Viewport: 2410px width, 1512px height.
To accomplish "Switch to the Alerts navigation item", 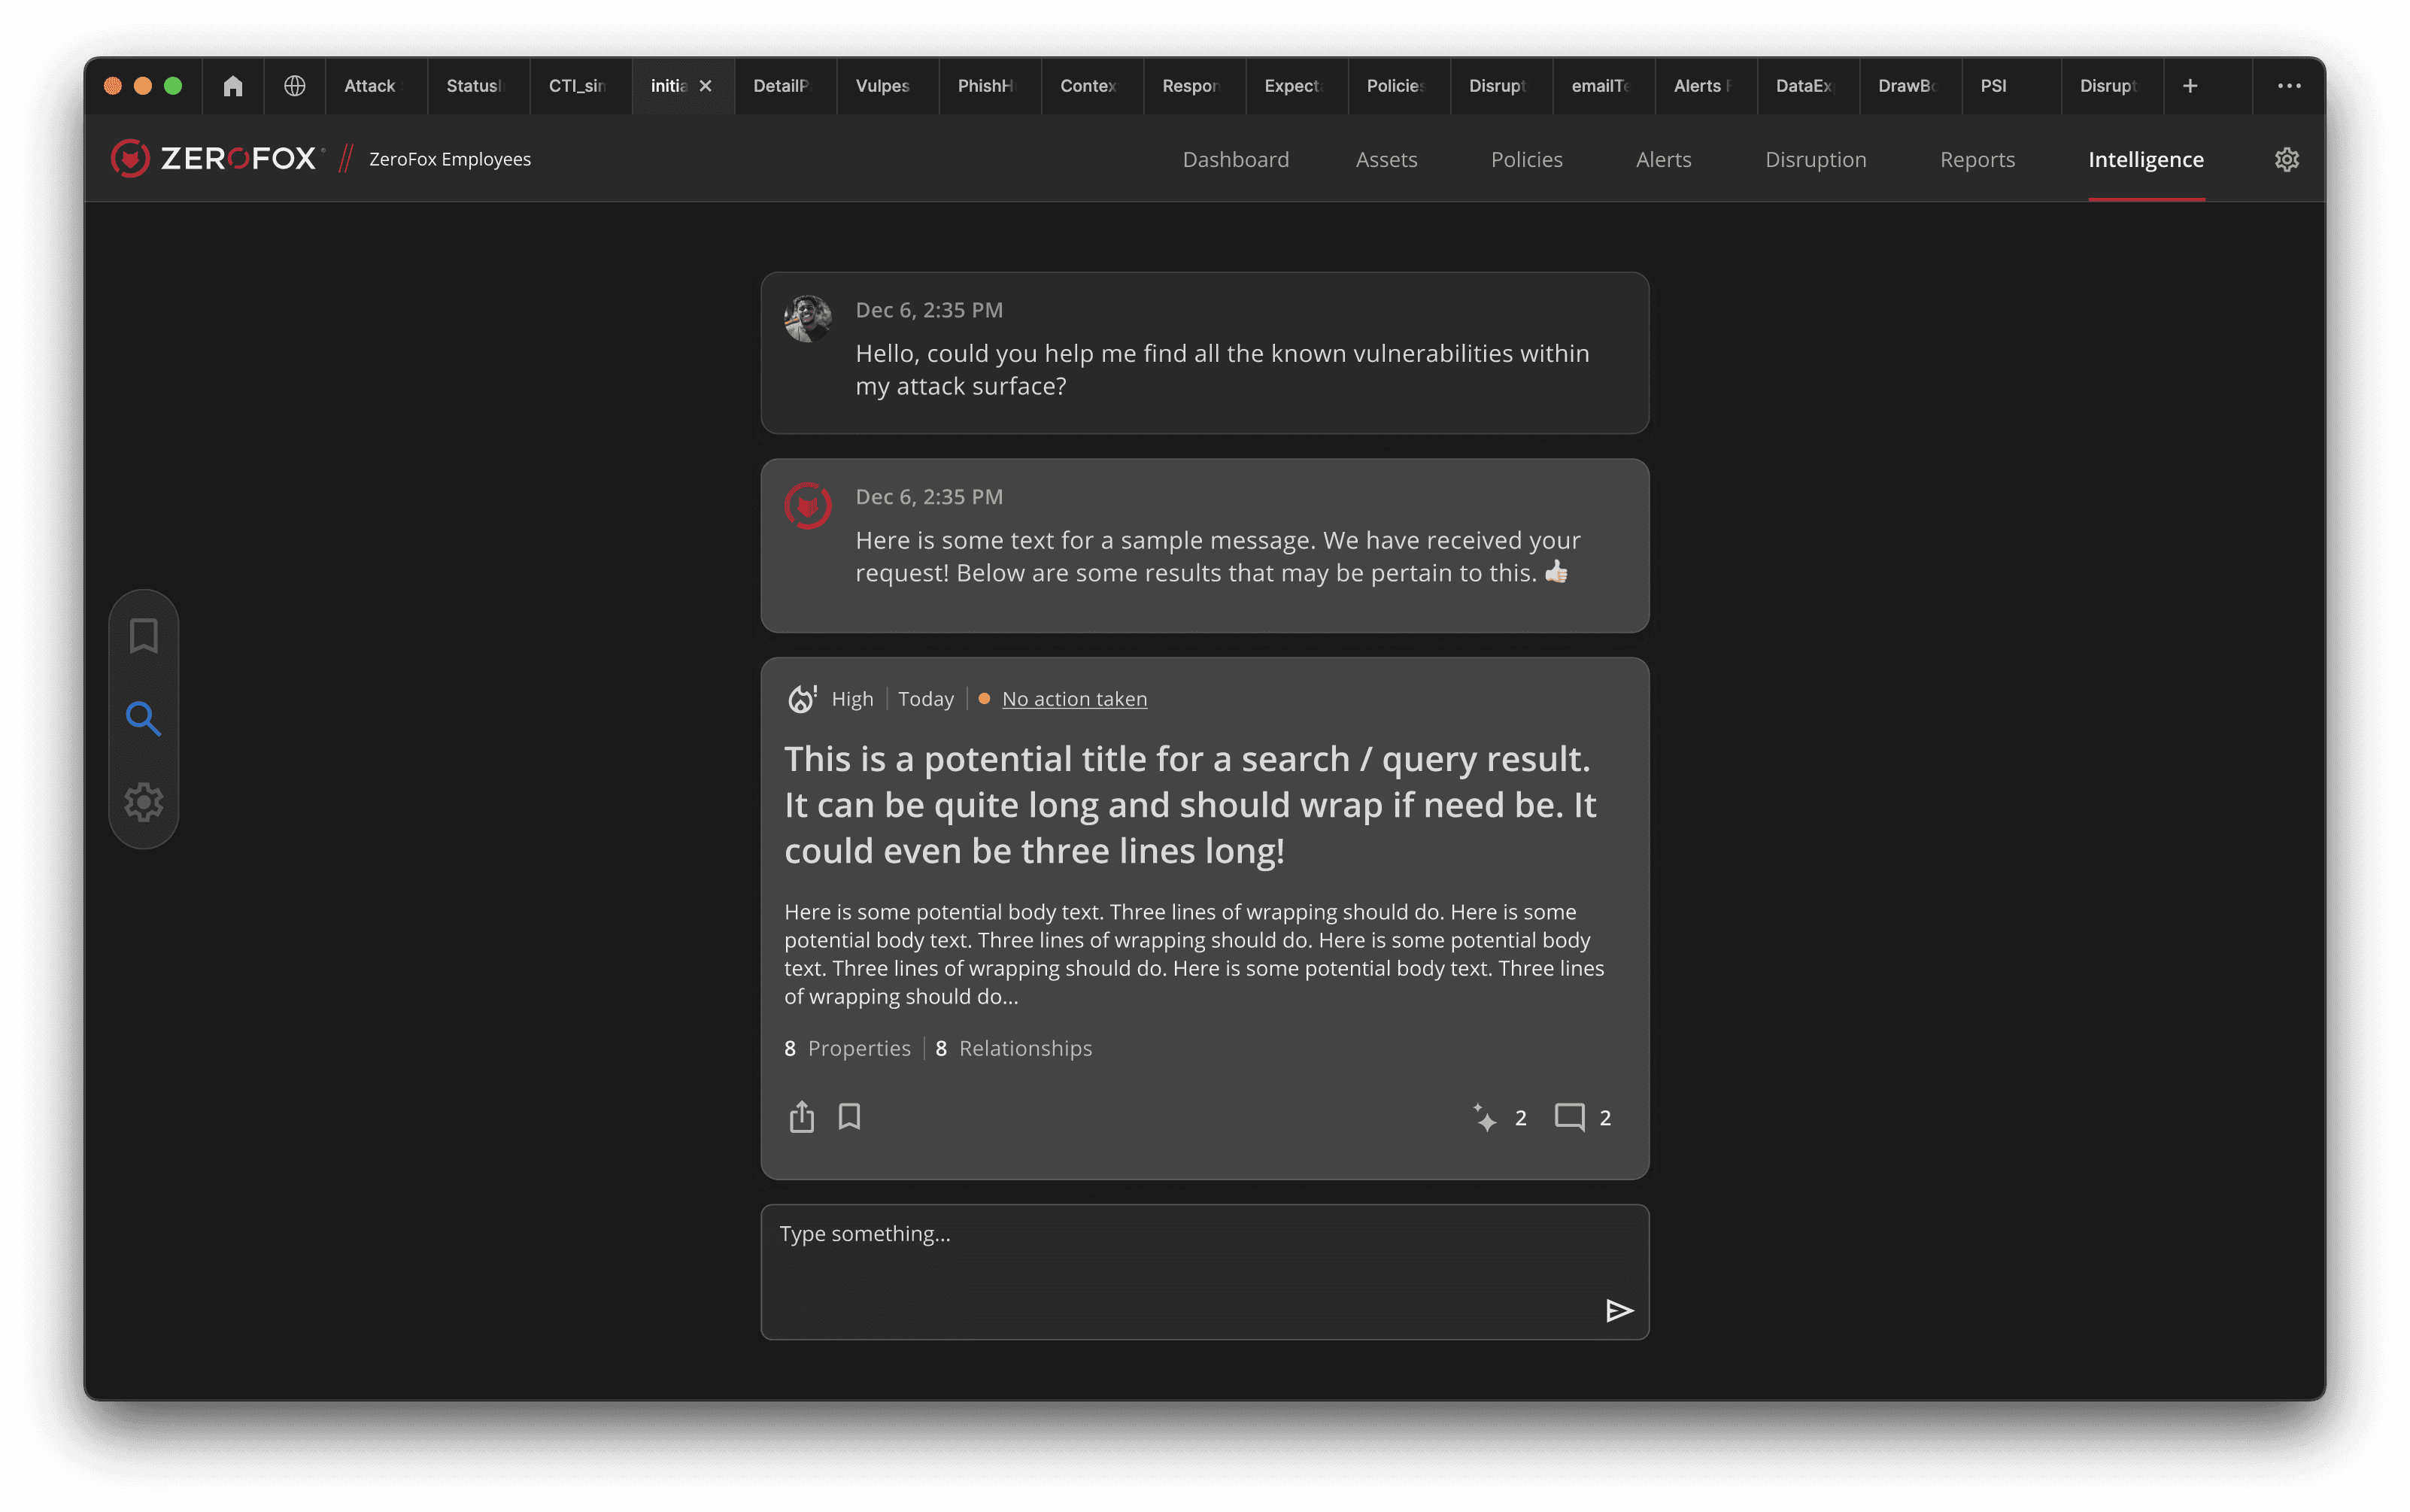I will click(x=1663, y=160).
